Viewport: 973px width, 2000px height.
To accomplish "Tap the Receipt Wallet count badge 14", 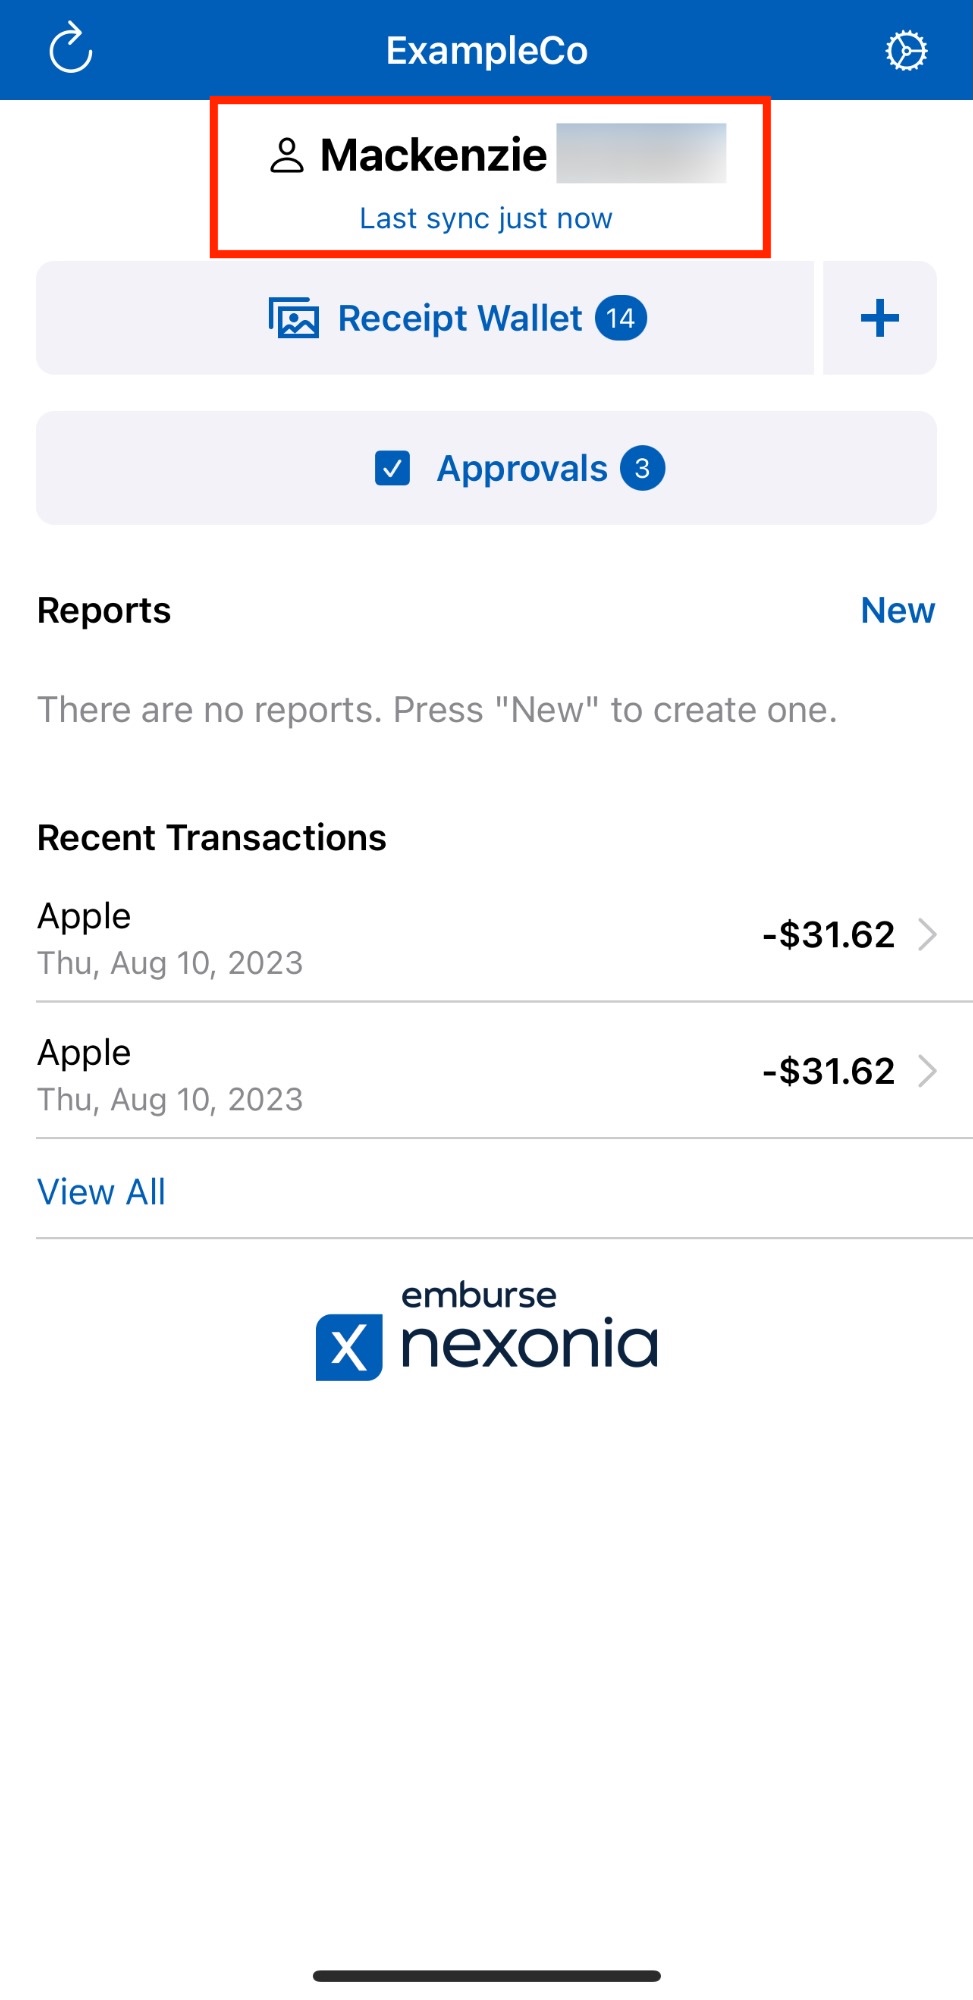I will (x=621, y=319).
